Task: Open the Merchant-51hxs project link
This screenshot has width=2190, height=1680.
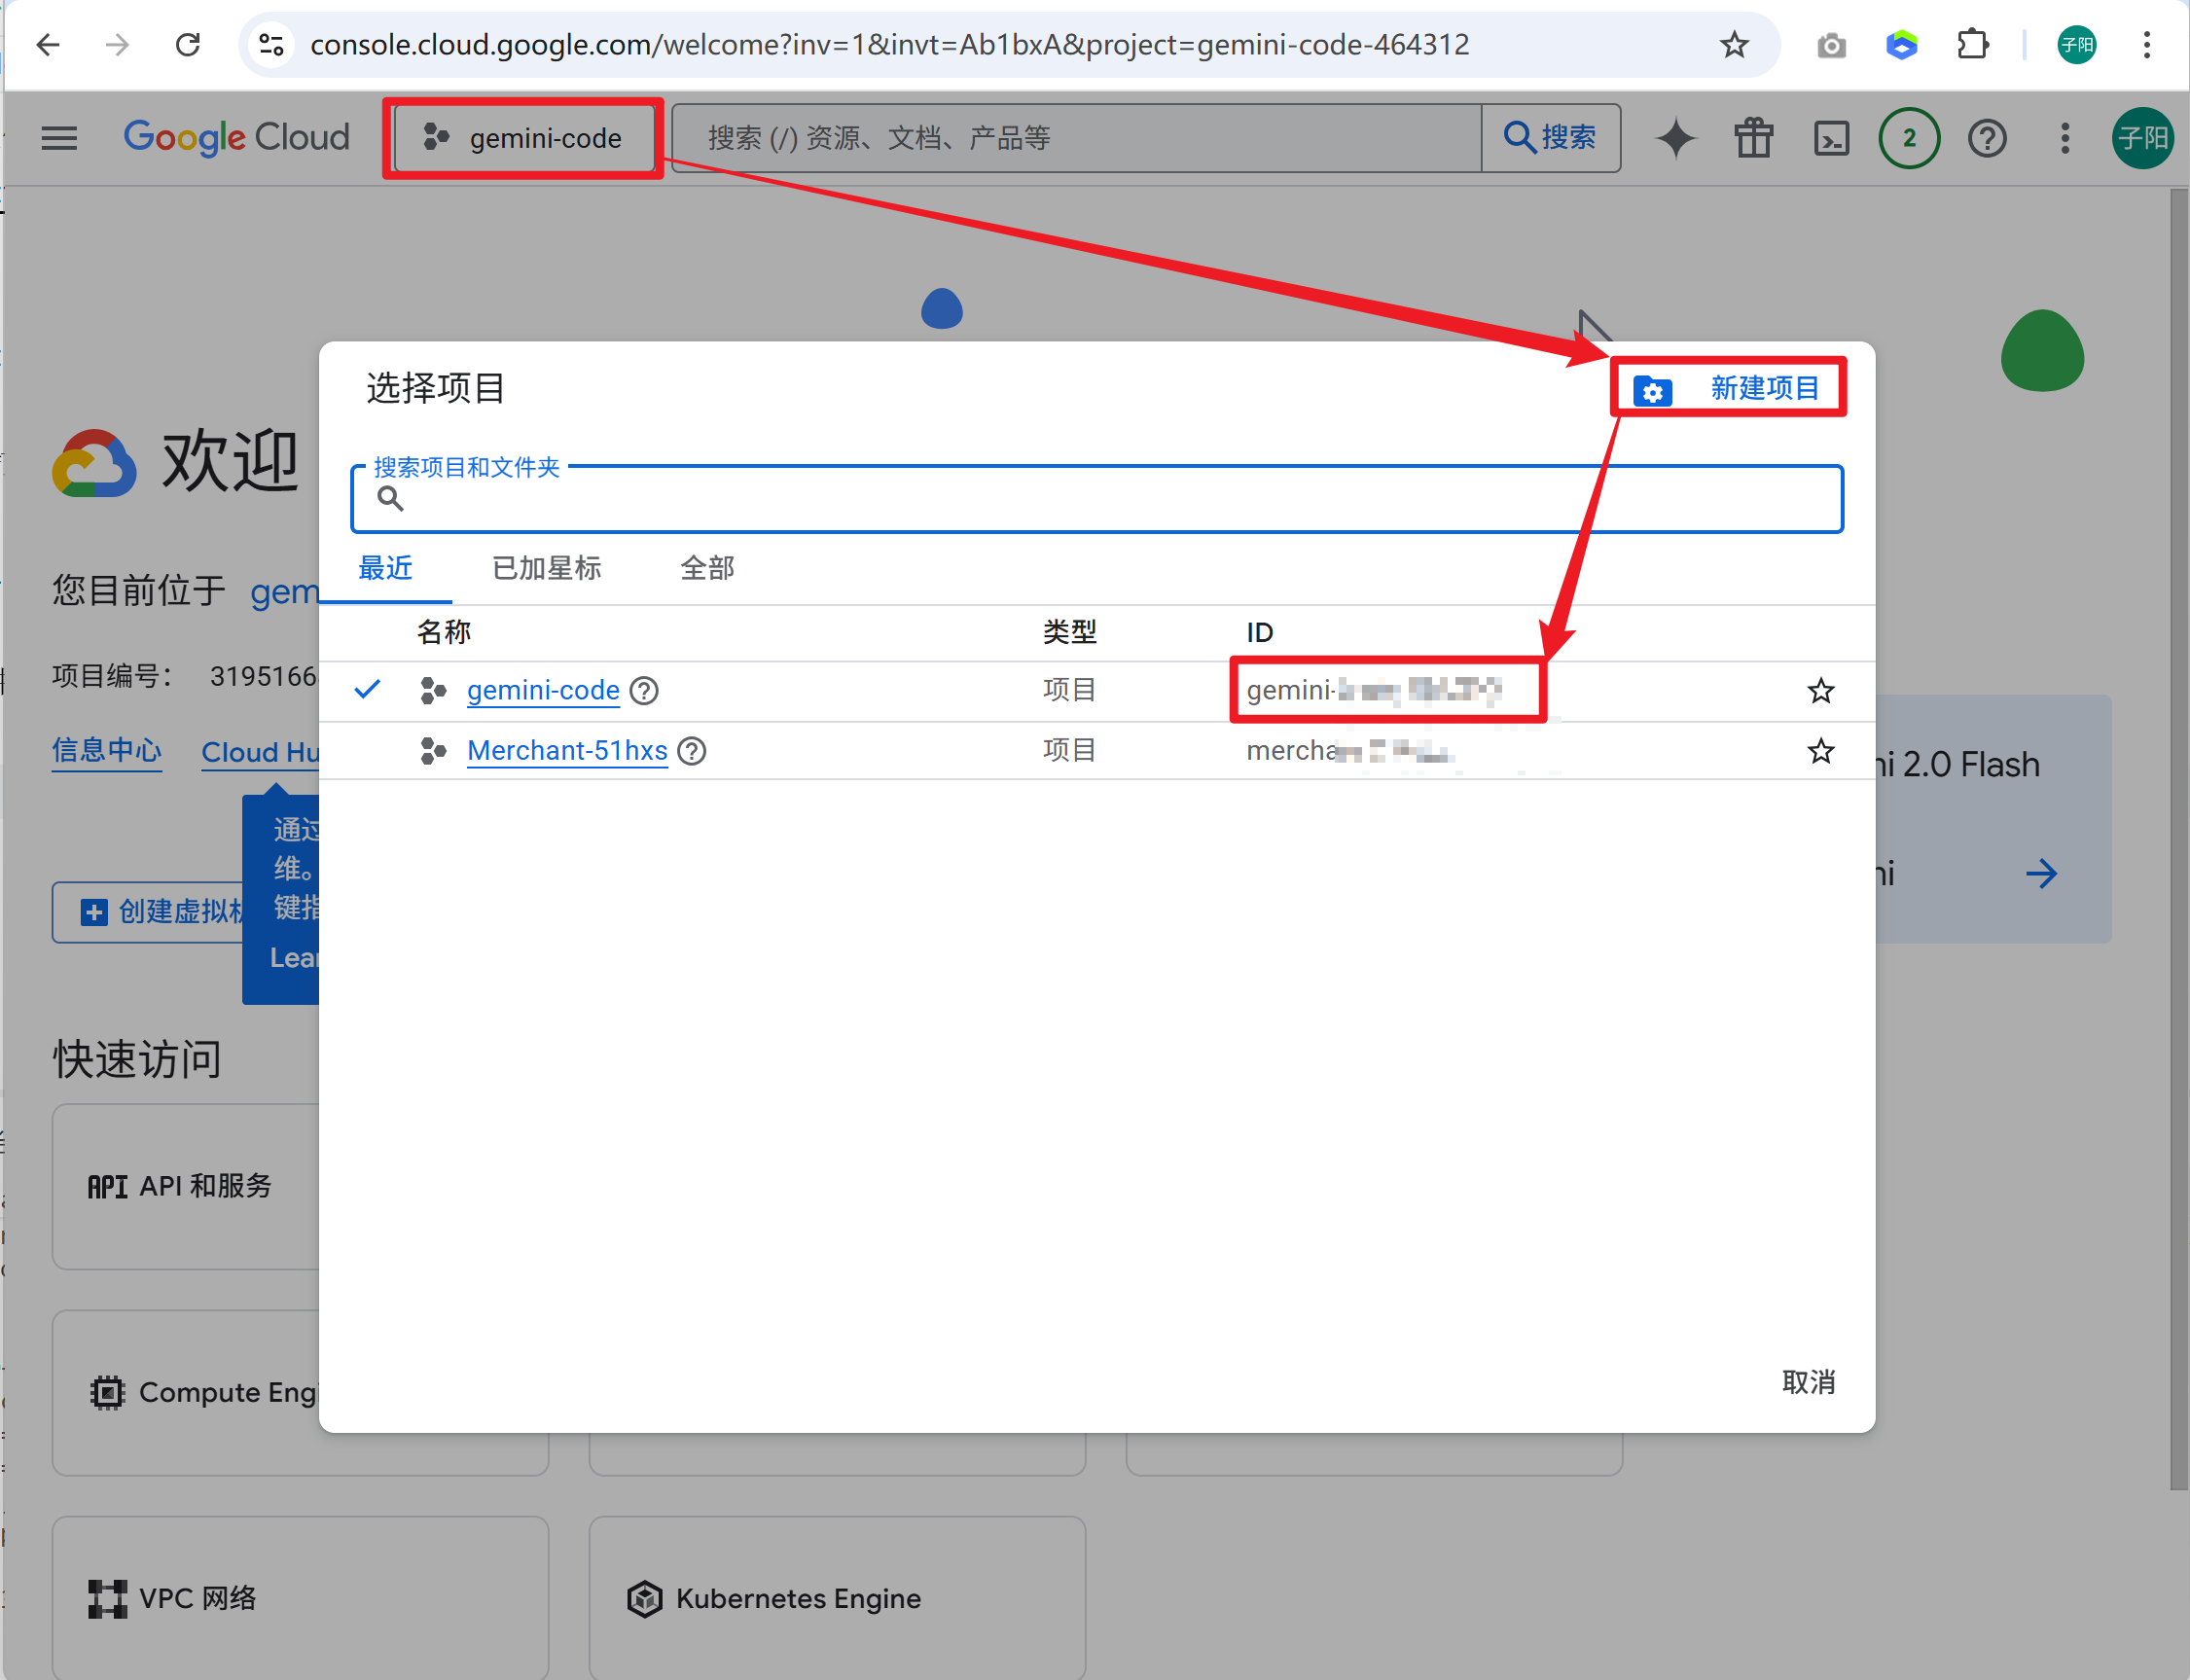Action: (567, 751)
